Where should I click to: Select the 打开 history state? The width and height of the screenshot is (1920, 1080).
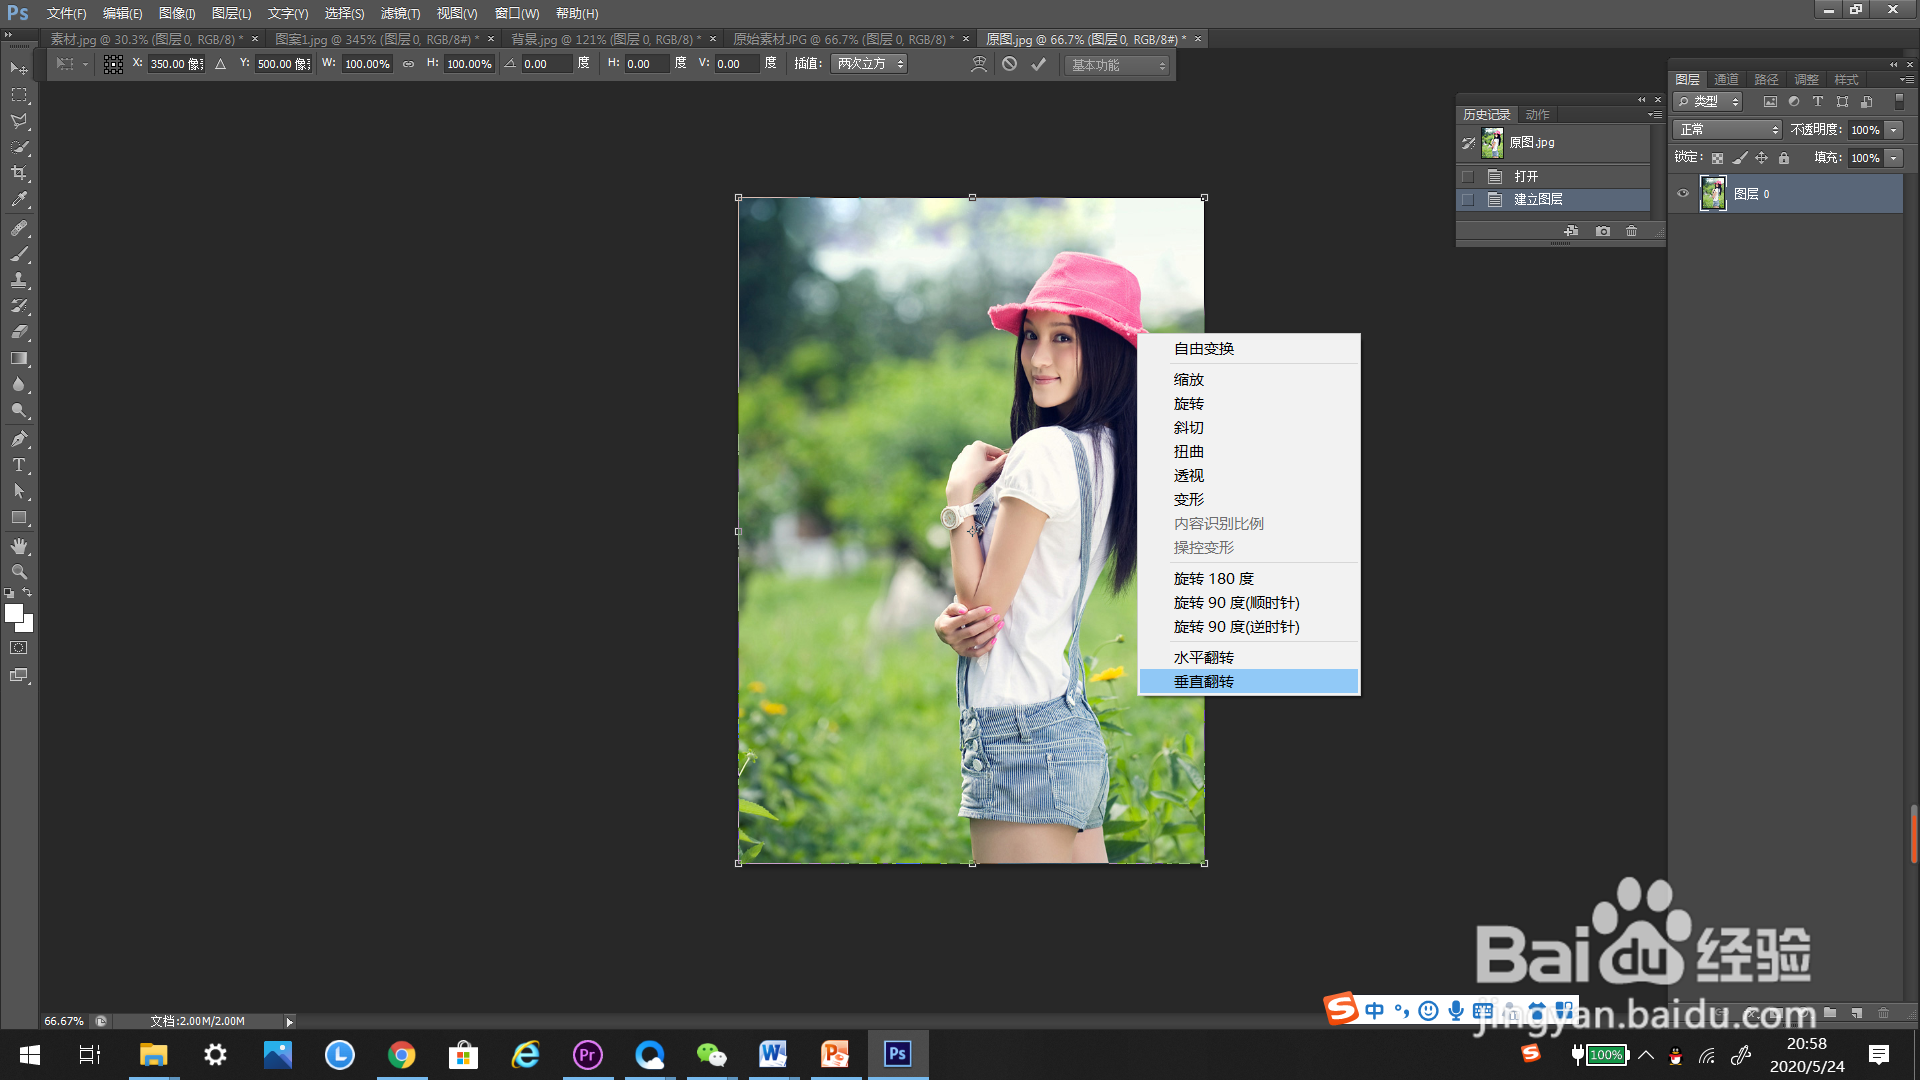tap(1526, 176)
